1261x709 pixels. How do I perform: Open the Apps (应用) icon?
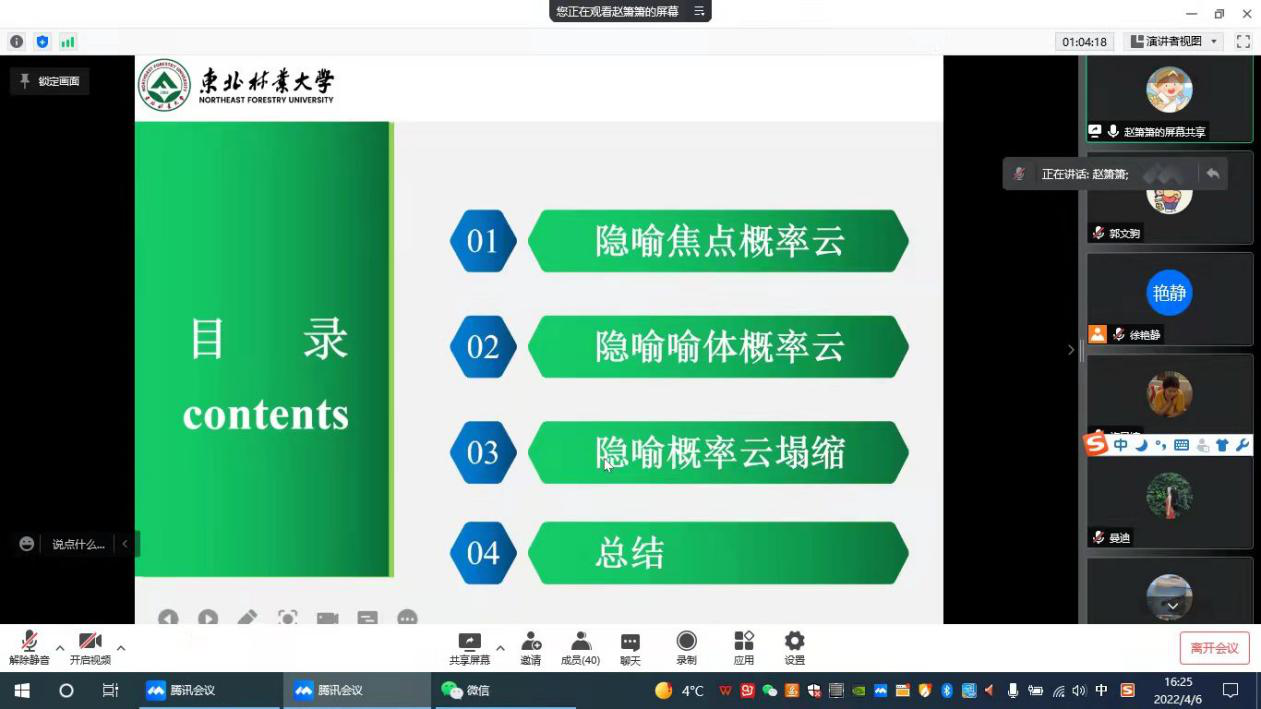[743, 648]
